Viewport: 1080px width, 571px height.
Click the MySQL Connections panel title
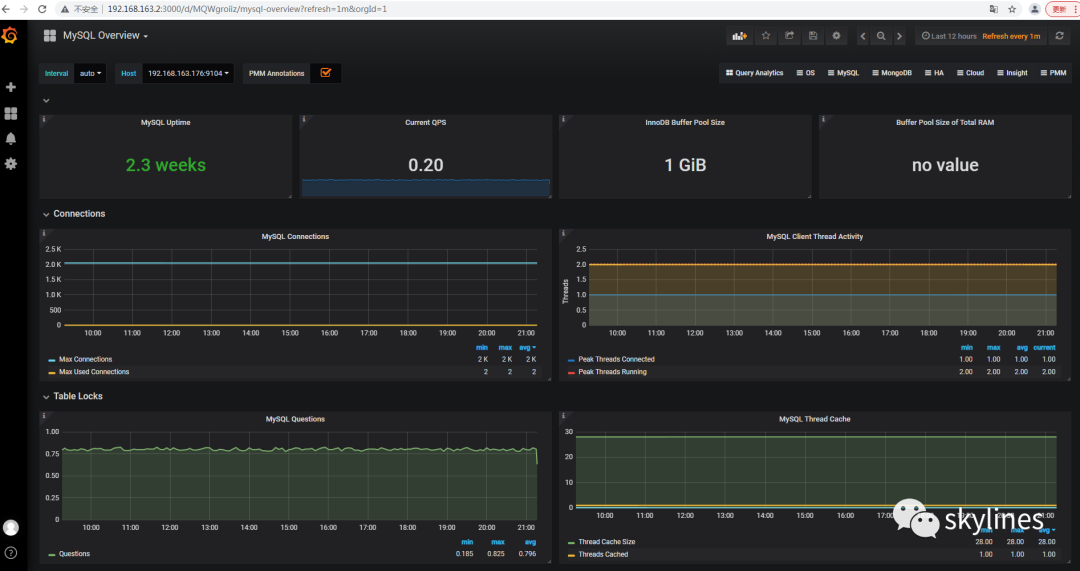295,237
